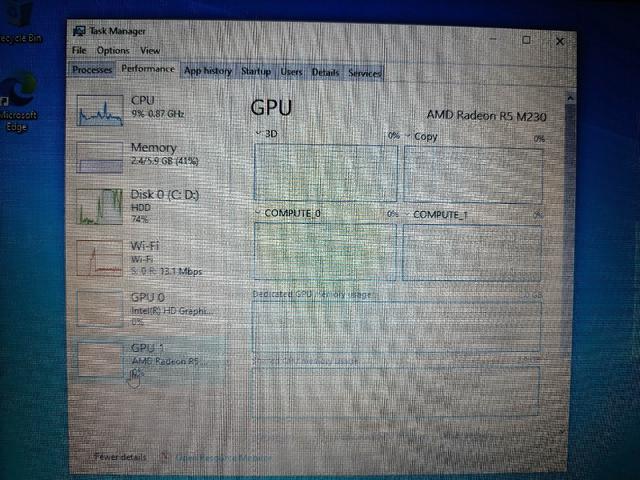Screen dimensions: 640x480
Task: Open the Options menu
Action: tap(113, 51)
